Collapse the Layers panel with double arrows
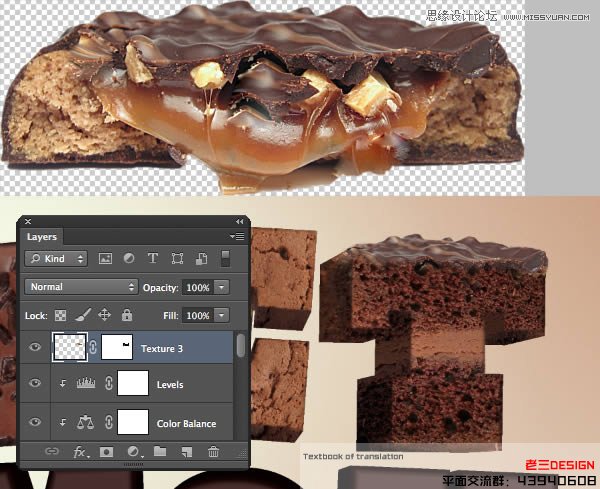This screenshot has height=489, width=600. [x=240, y=222]
